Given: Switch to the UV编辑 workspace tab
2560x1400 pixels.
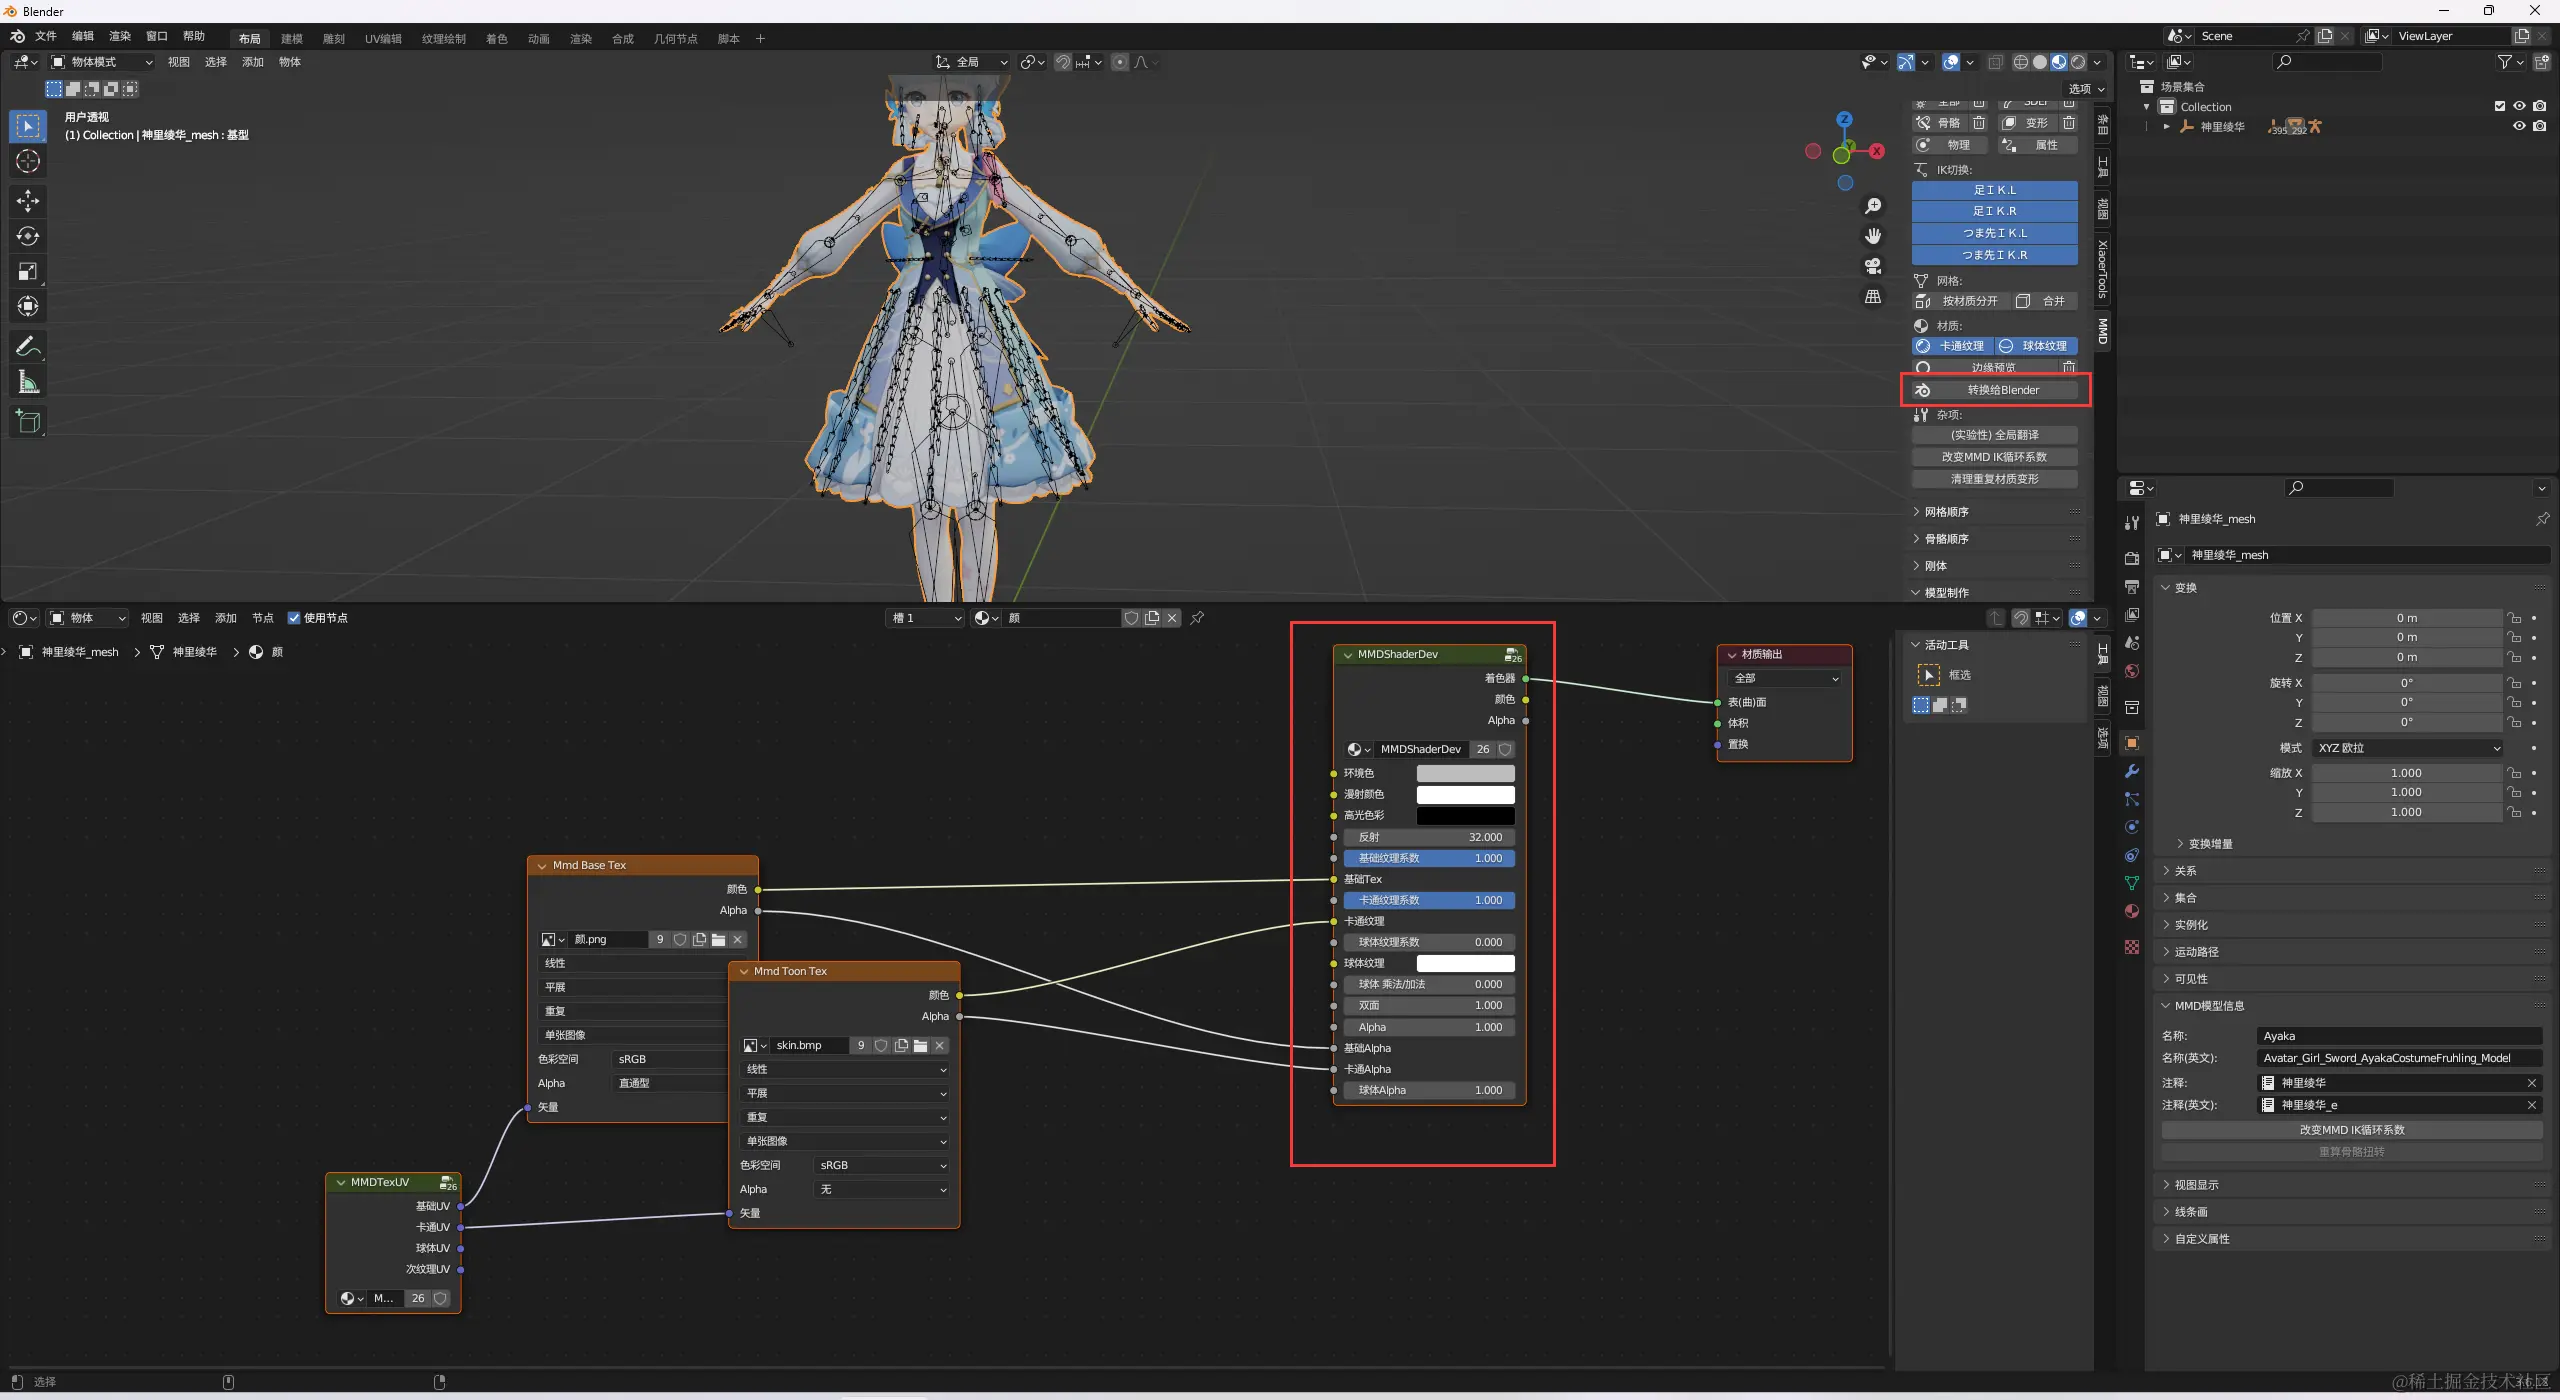Looking at the screenshot, I should click(383, 39).
